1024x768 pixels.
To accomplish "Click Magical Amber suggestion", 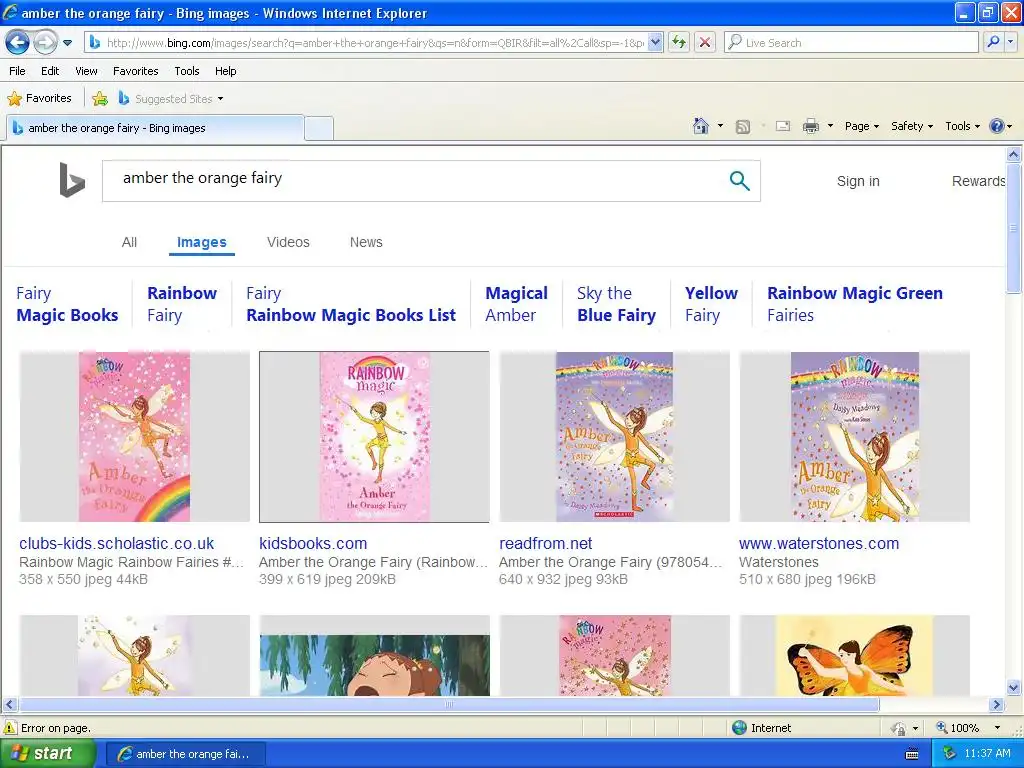I will point(517,304).
